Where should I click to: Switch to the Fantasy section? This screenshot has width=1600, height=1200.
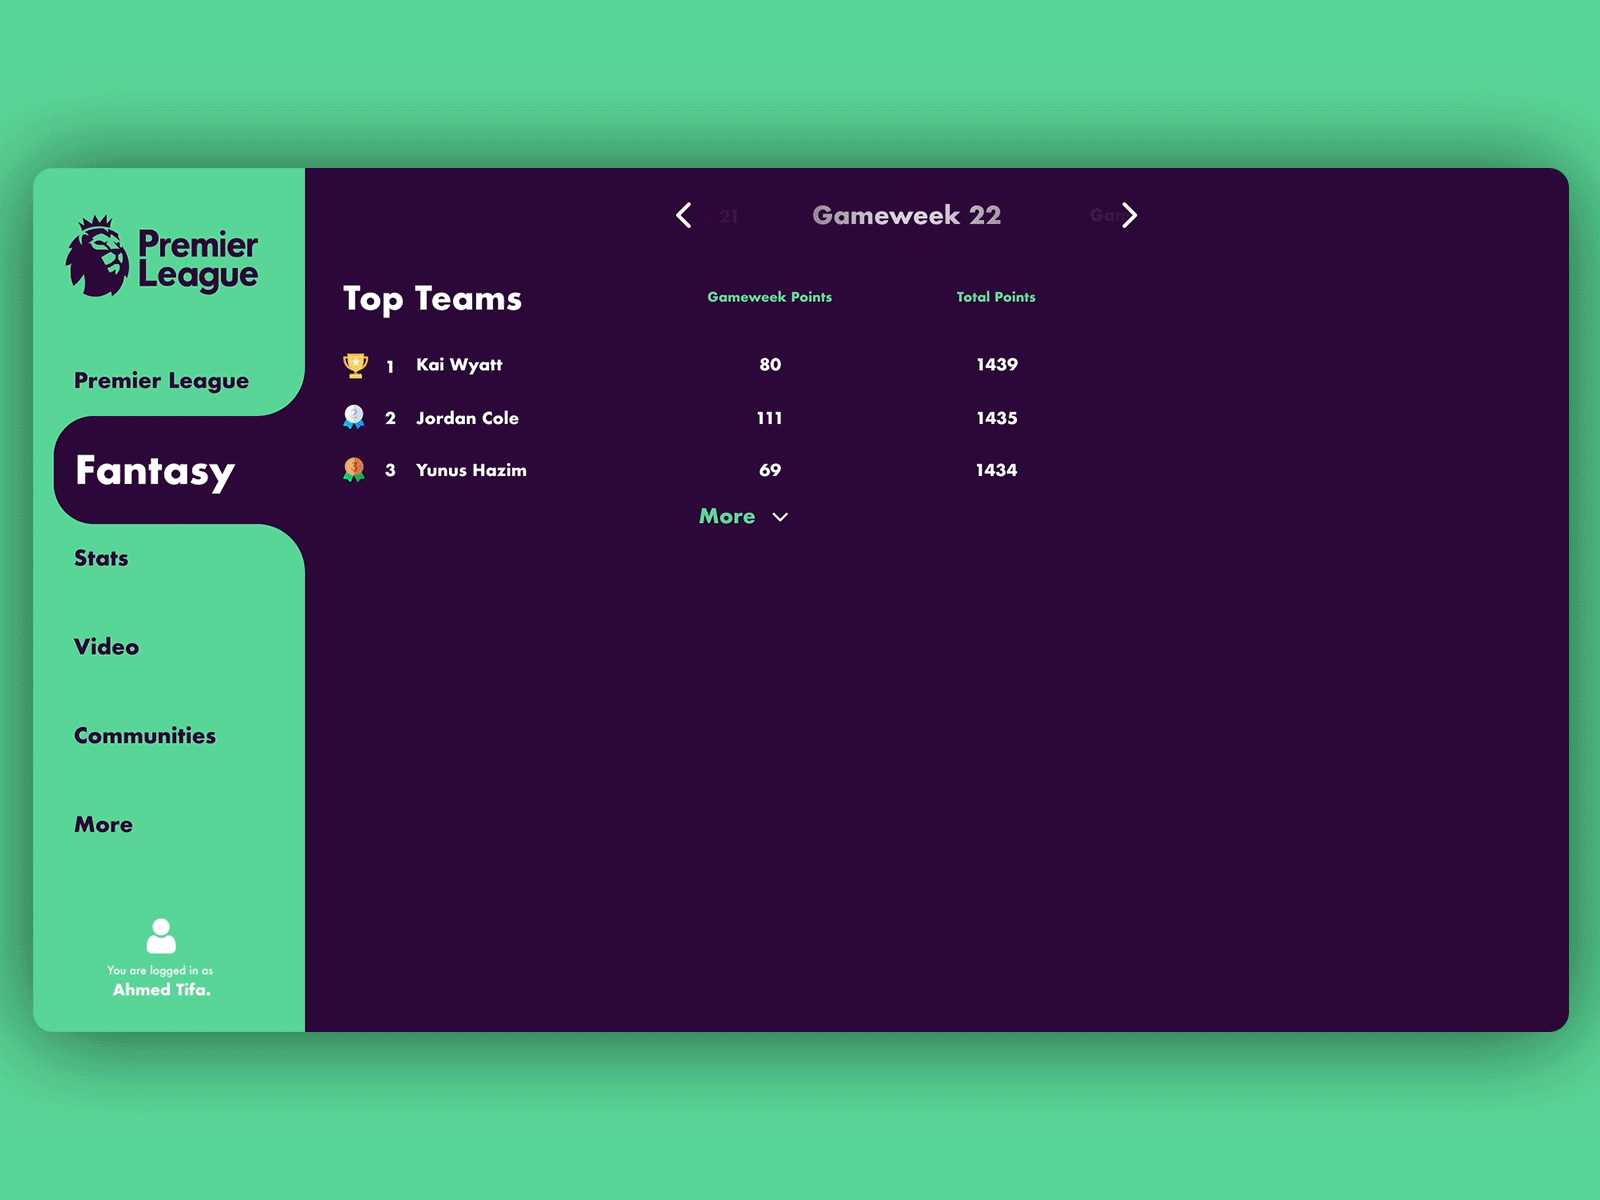click(154, 471)
